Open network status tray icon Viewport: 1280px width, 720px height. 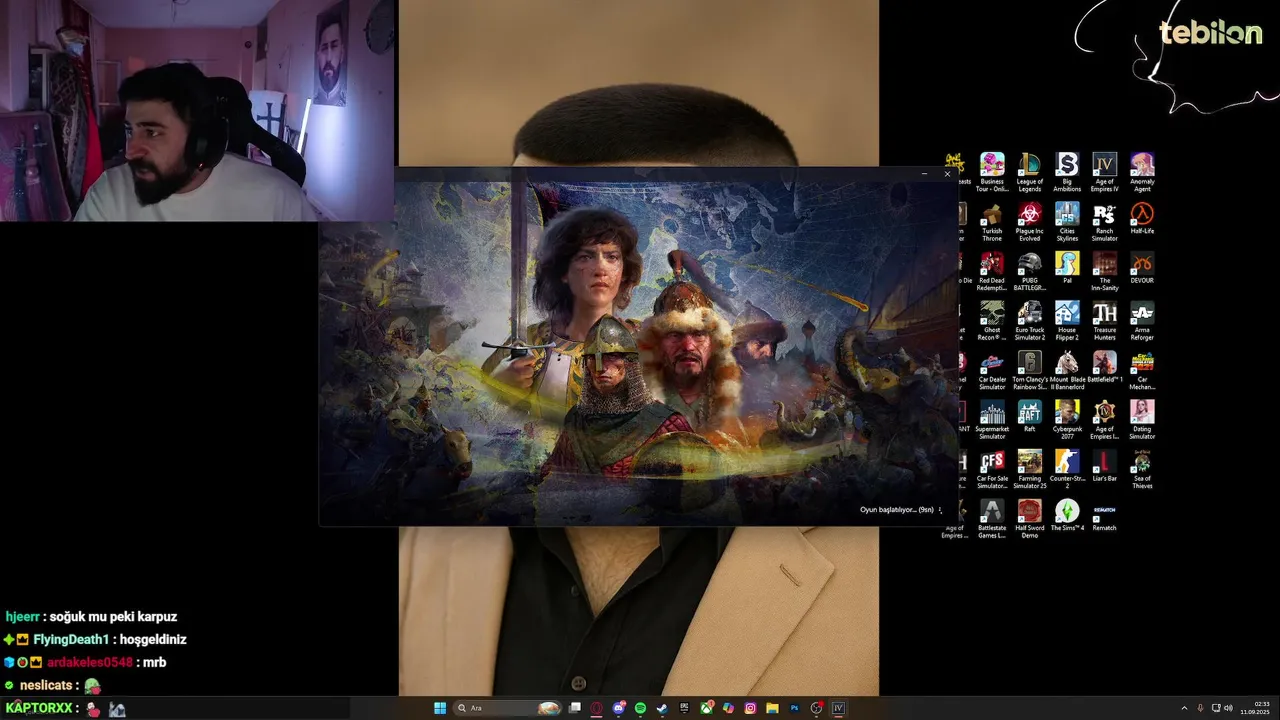[1215, 708]
